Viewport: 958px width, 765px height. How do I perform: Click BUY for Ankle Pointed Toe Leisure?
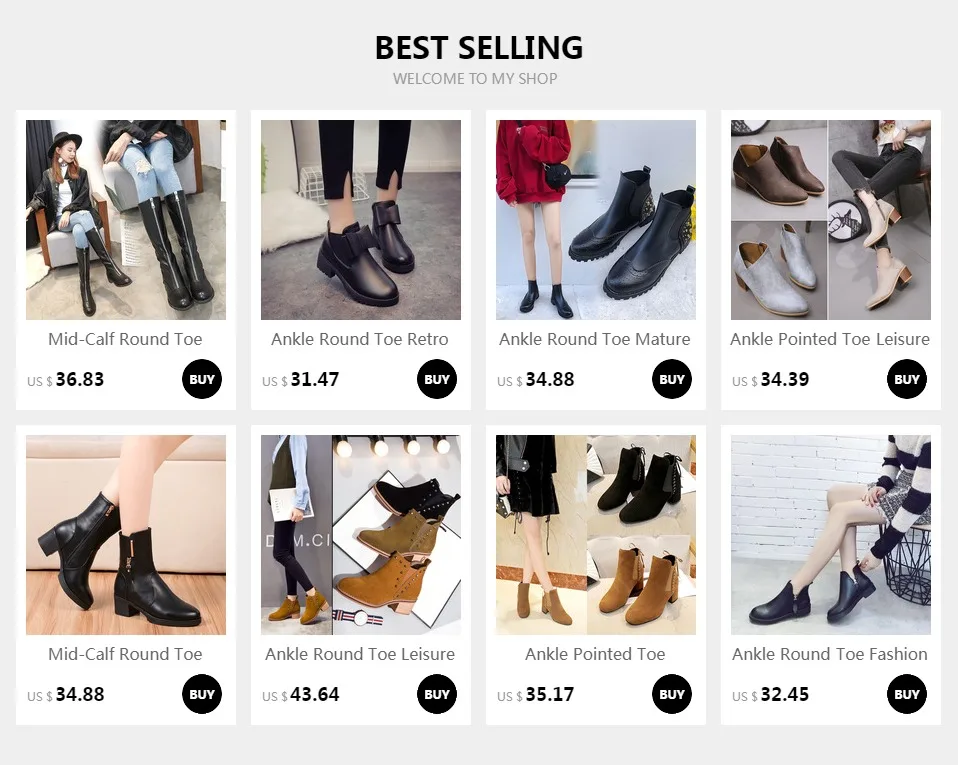tap(907, 379)
